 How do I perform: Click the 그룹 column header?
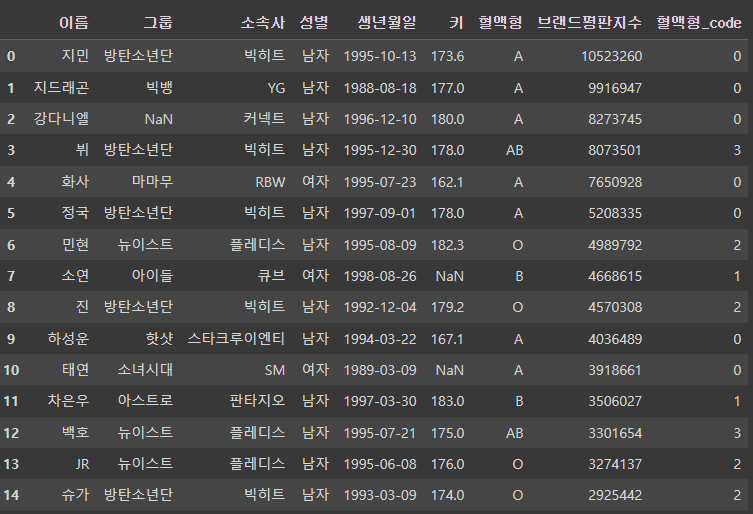[158, 23]
